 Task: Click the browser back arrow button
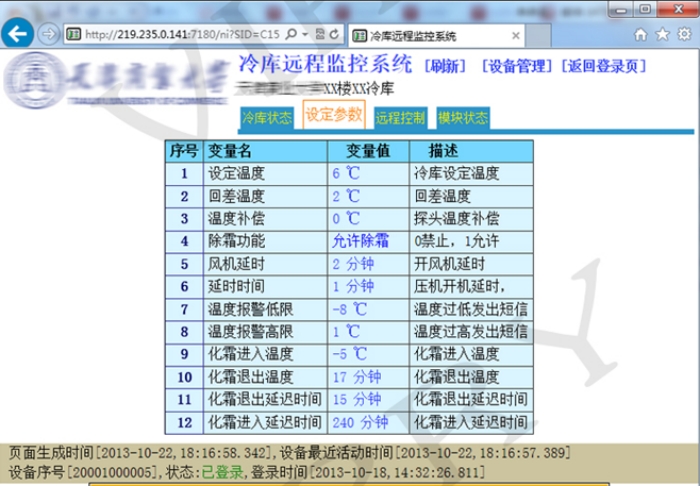coord(17,34)
